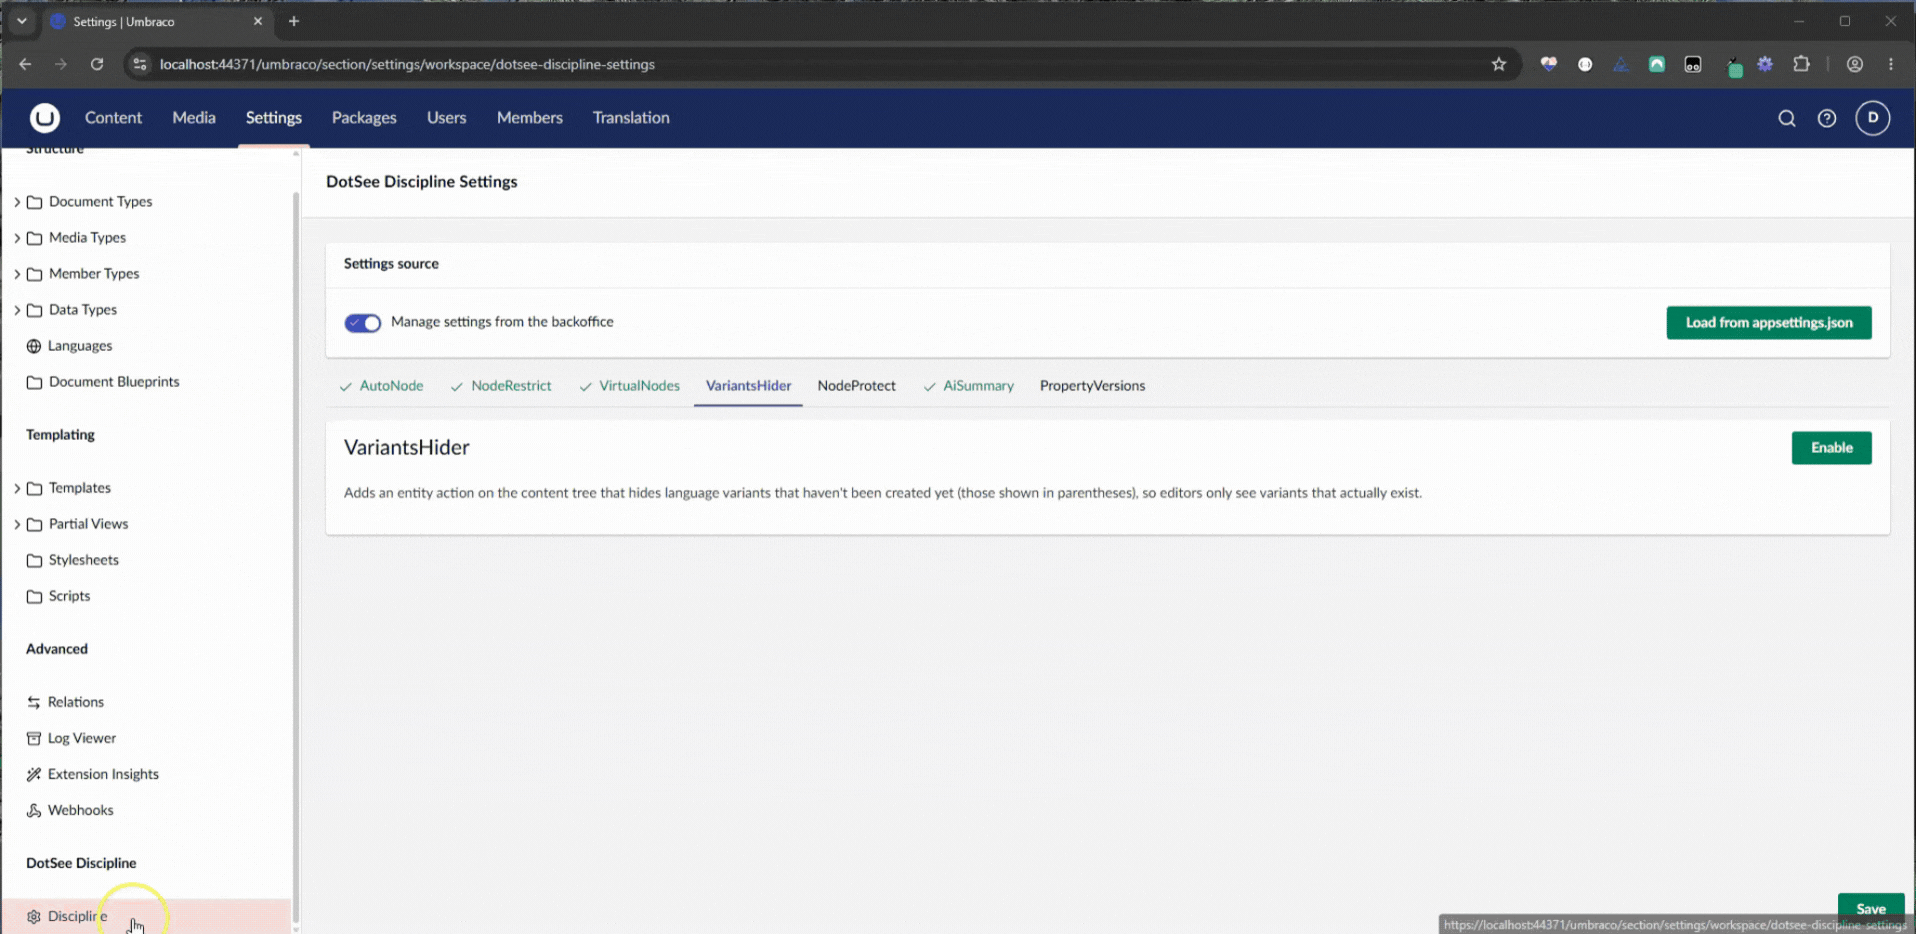Click the site information icon in address bar

coord(140,64)
